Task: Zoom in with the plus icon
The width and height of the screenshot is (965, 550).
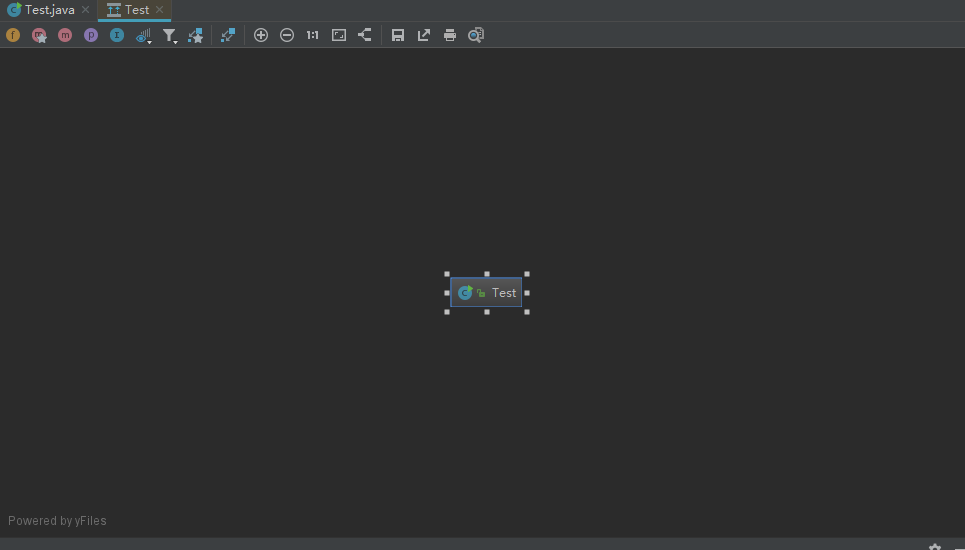Action: pos(261,35)
